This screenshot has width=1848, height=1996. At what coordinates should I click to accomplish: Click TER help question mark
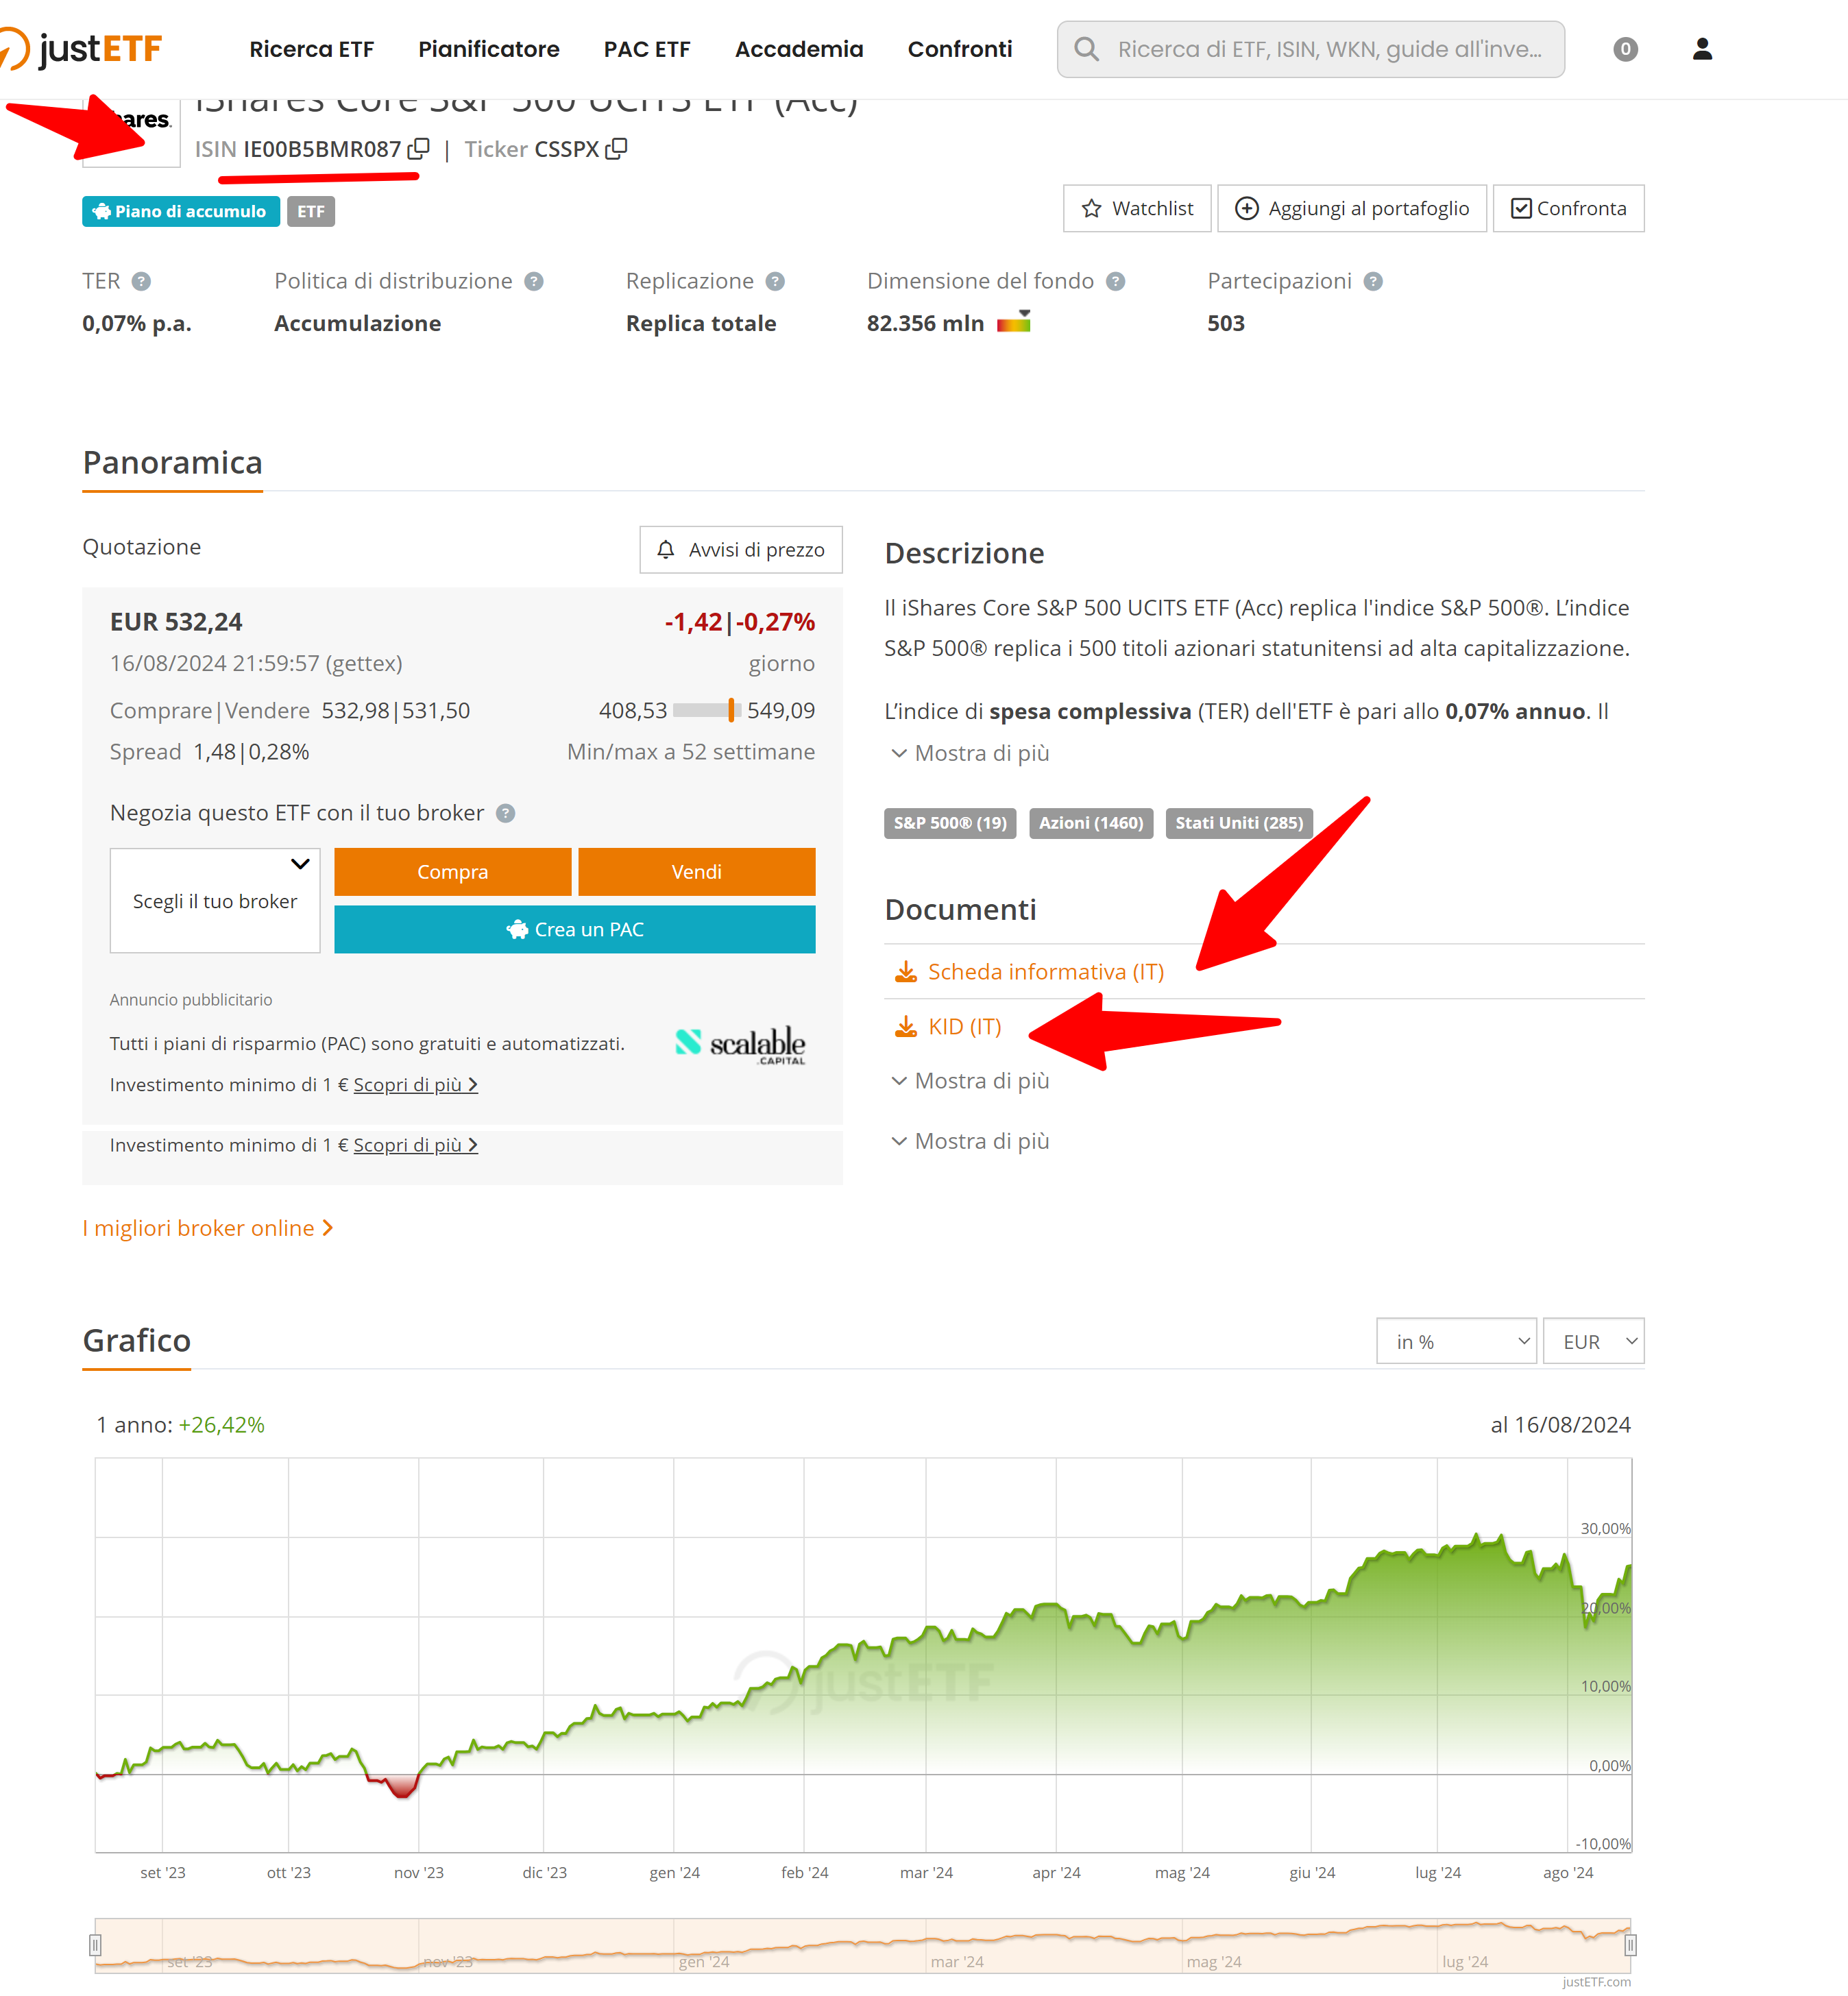[x=142, y=281]
